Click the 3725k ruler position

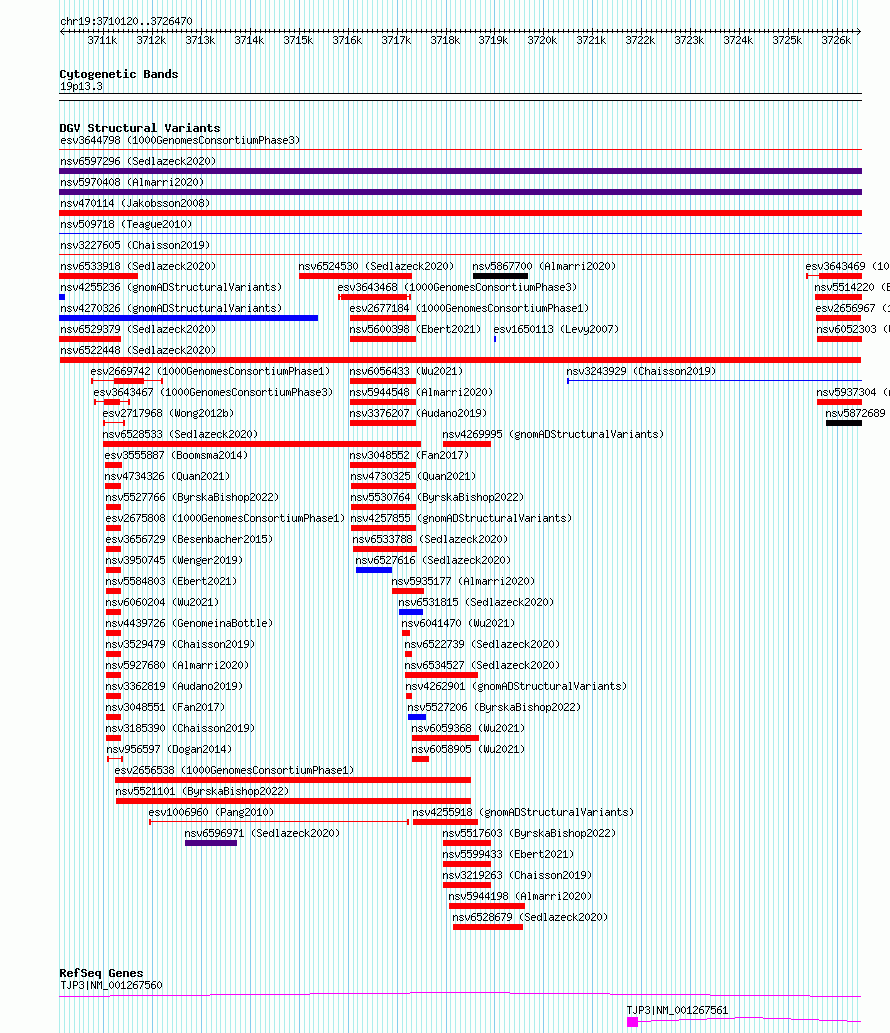787,41
